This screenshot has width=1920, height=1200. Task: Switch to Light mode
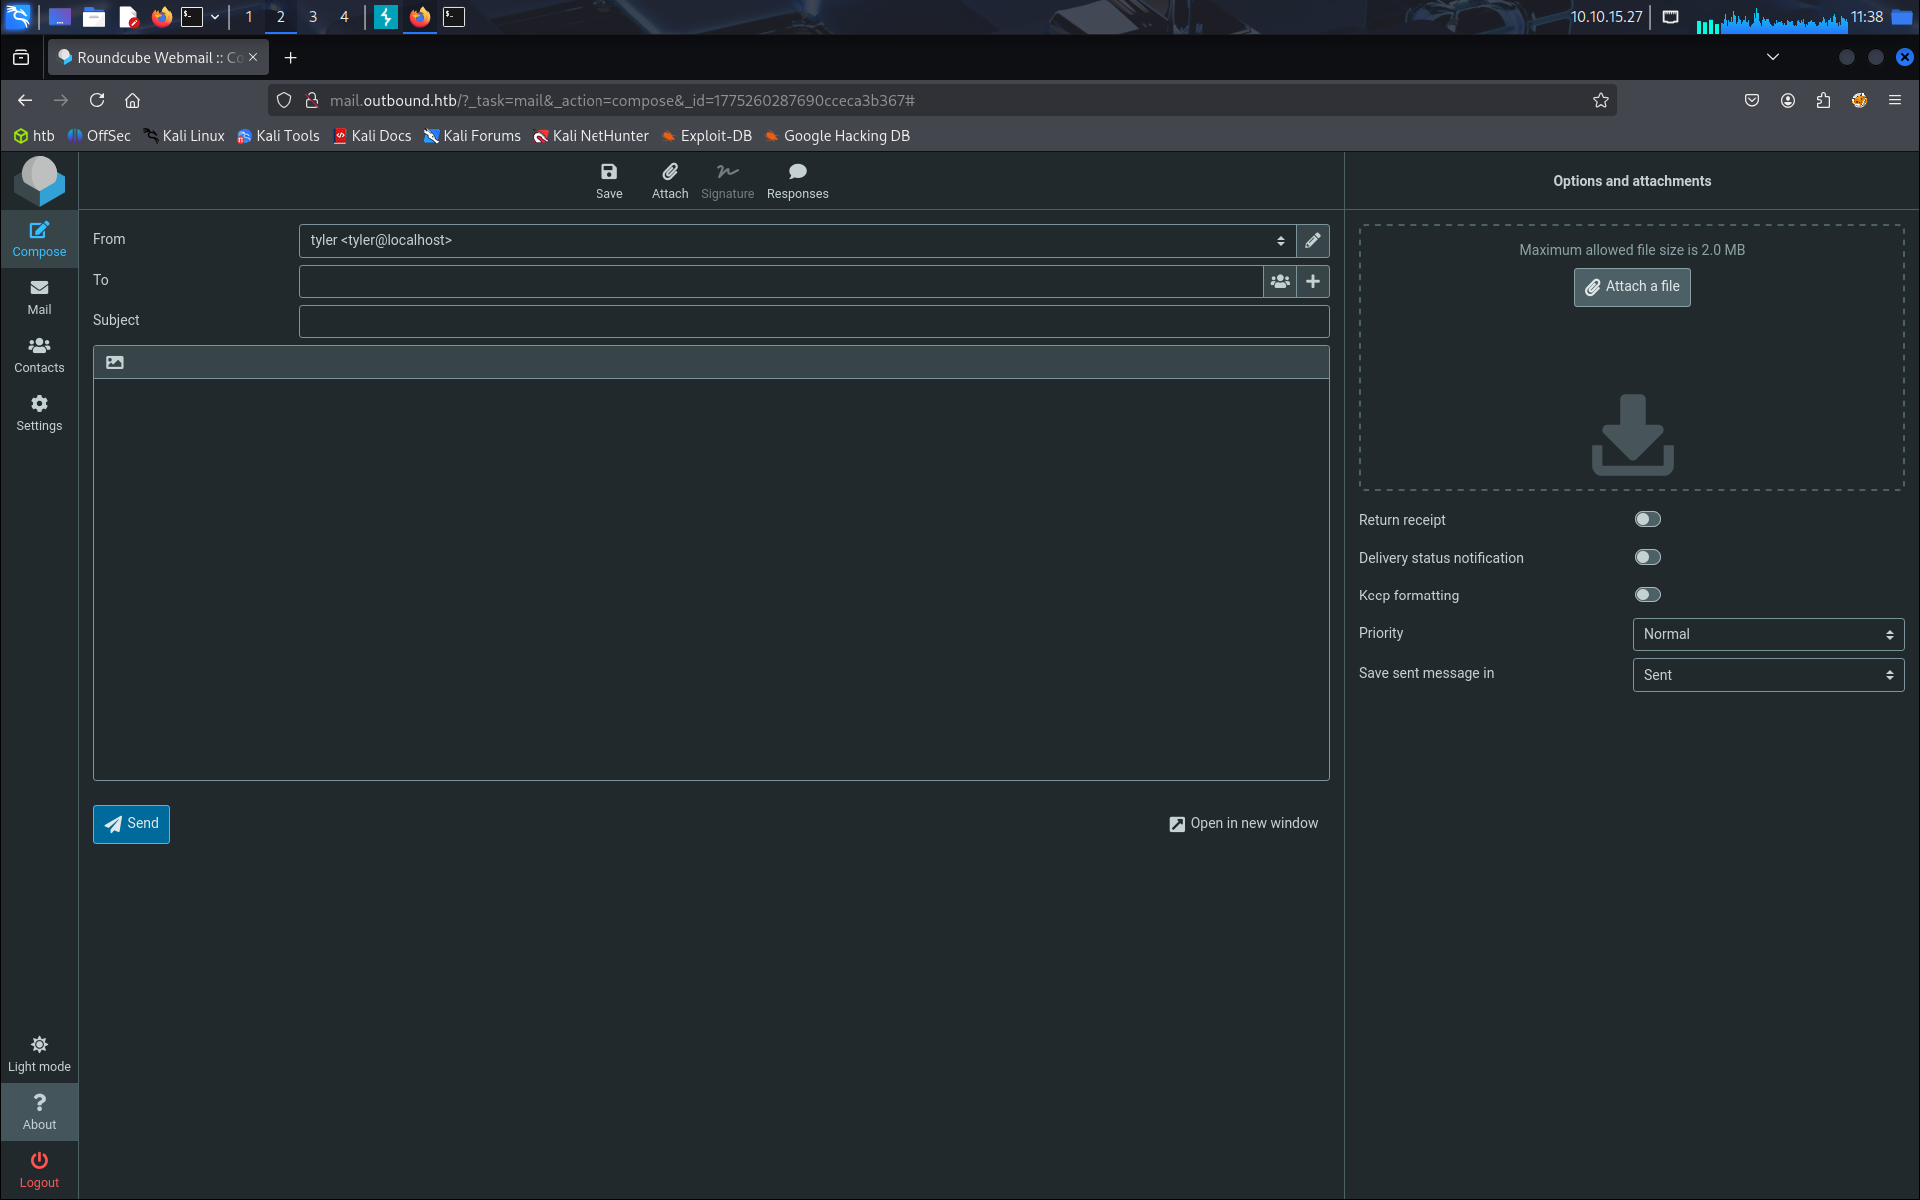pos(39,1054)
